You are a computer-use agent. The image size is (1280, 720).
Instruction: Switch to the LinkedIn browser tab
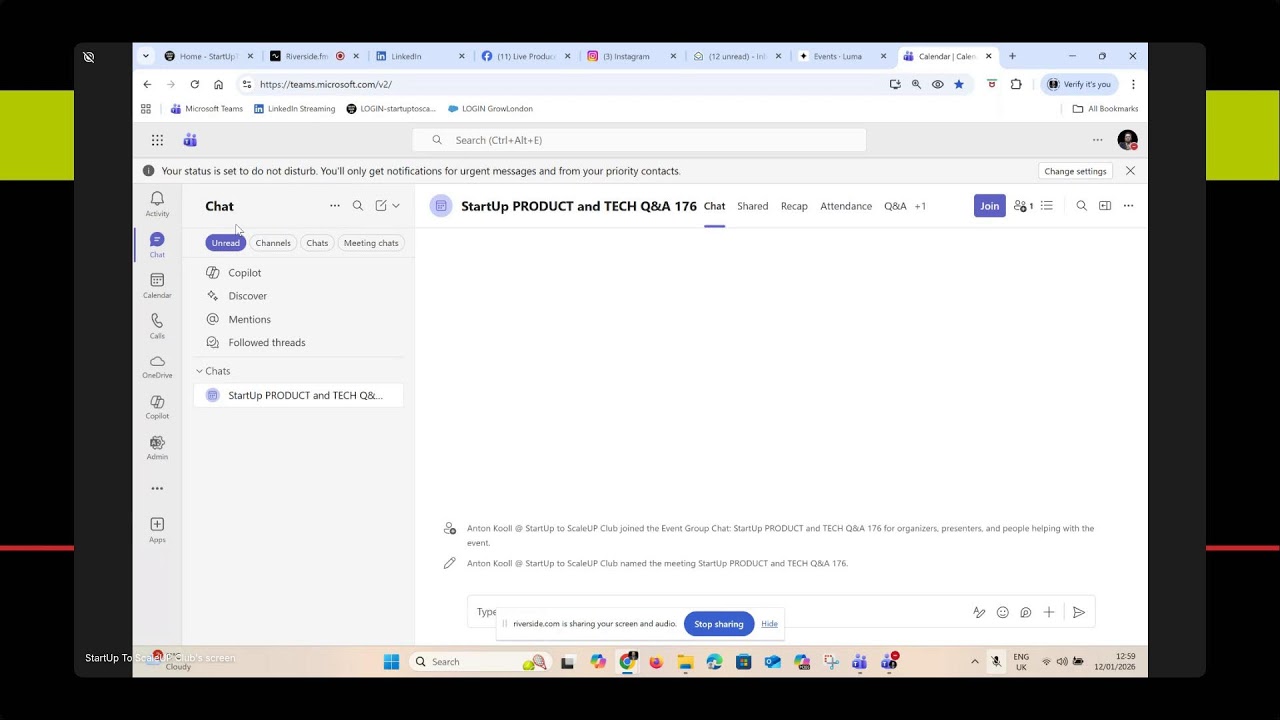click(x=420, y=56)
